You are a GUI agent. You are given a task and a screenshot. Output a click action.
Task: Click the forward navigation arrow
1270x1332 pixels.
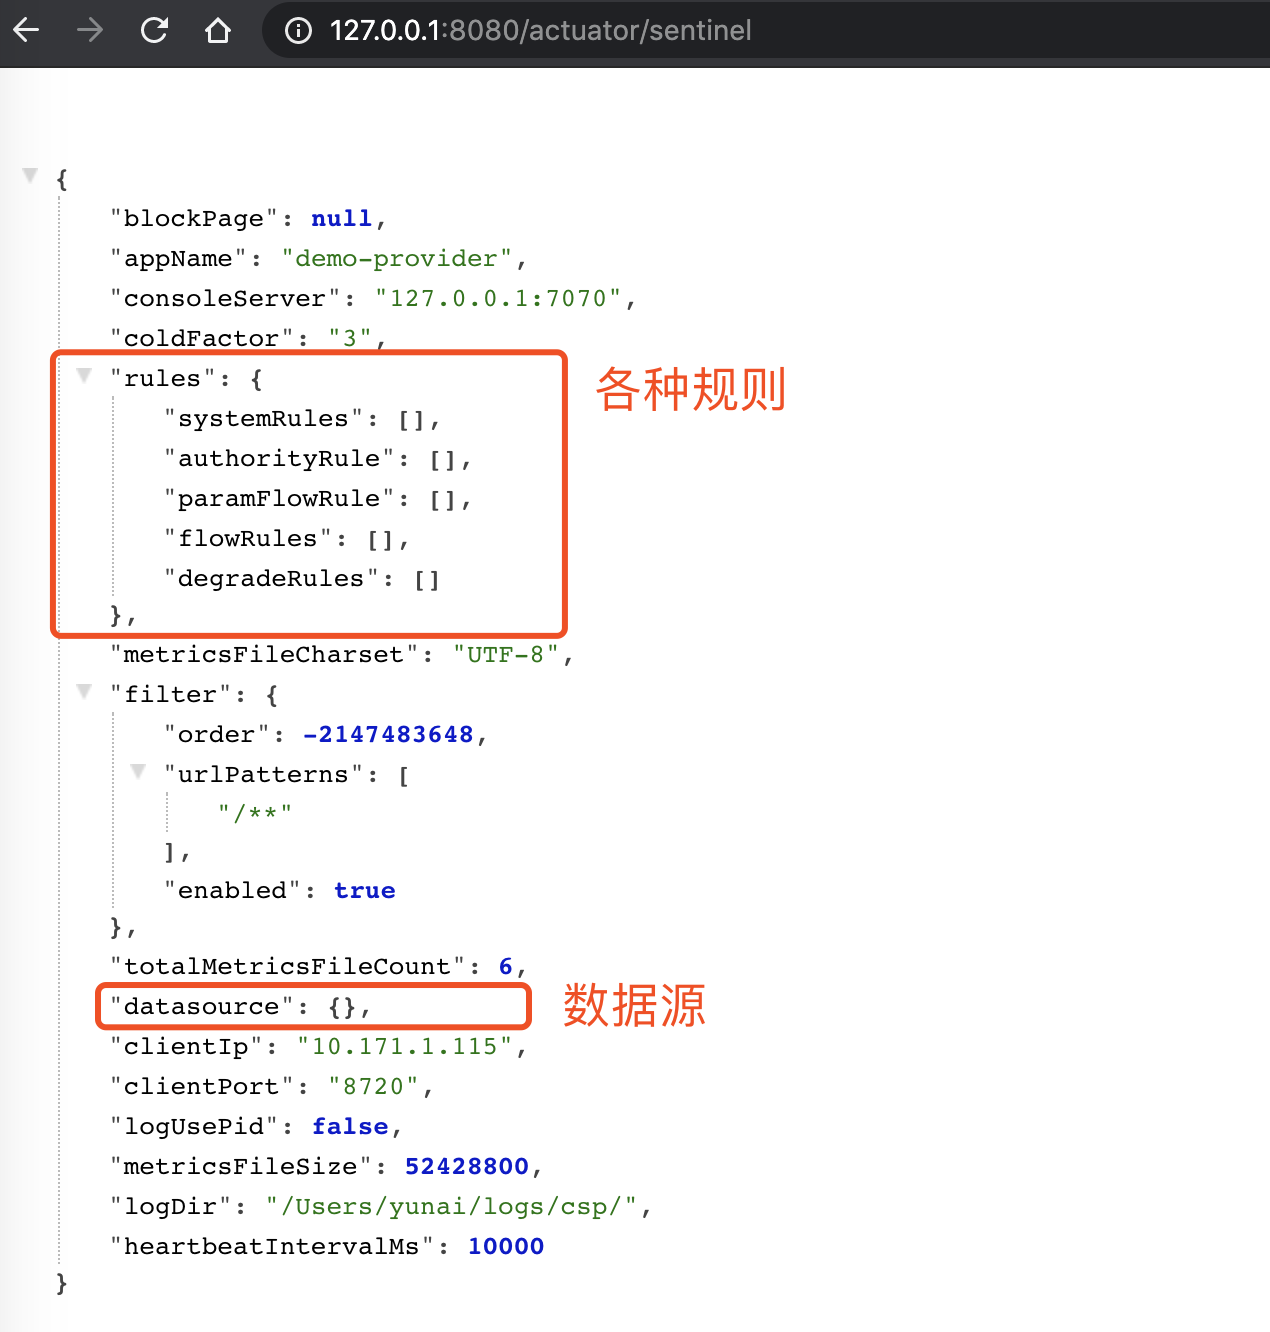[89, 31]
